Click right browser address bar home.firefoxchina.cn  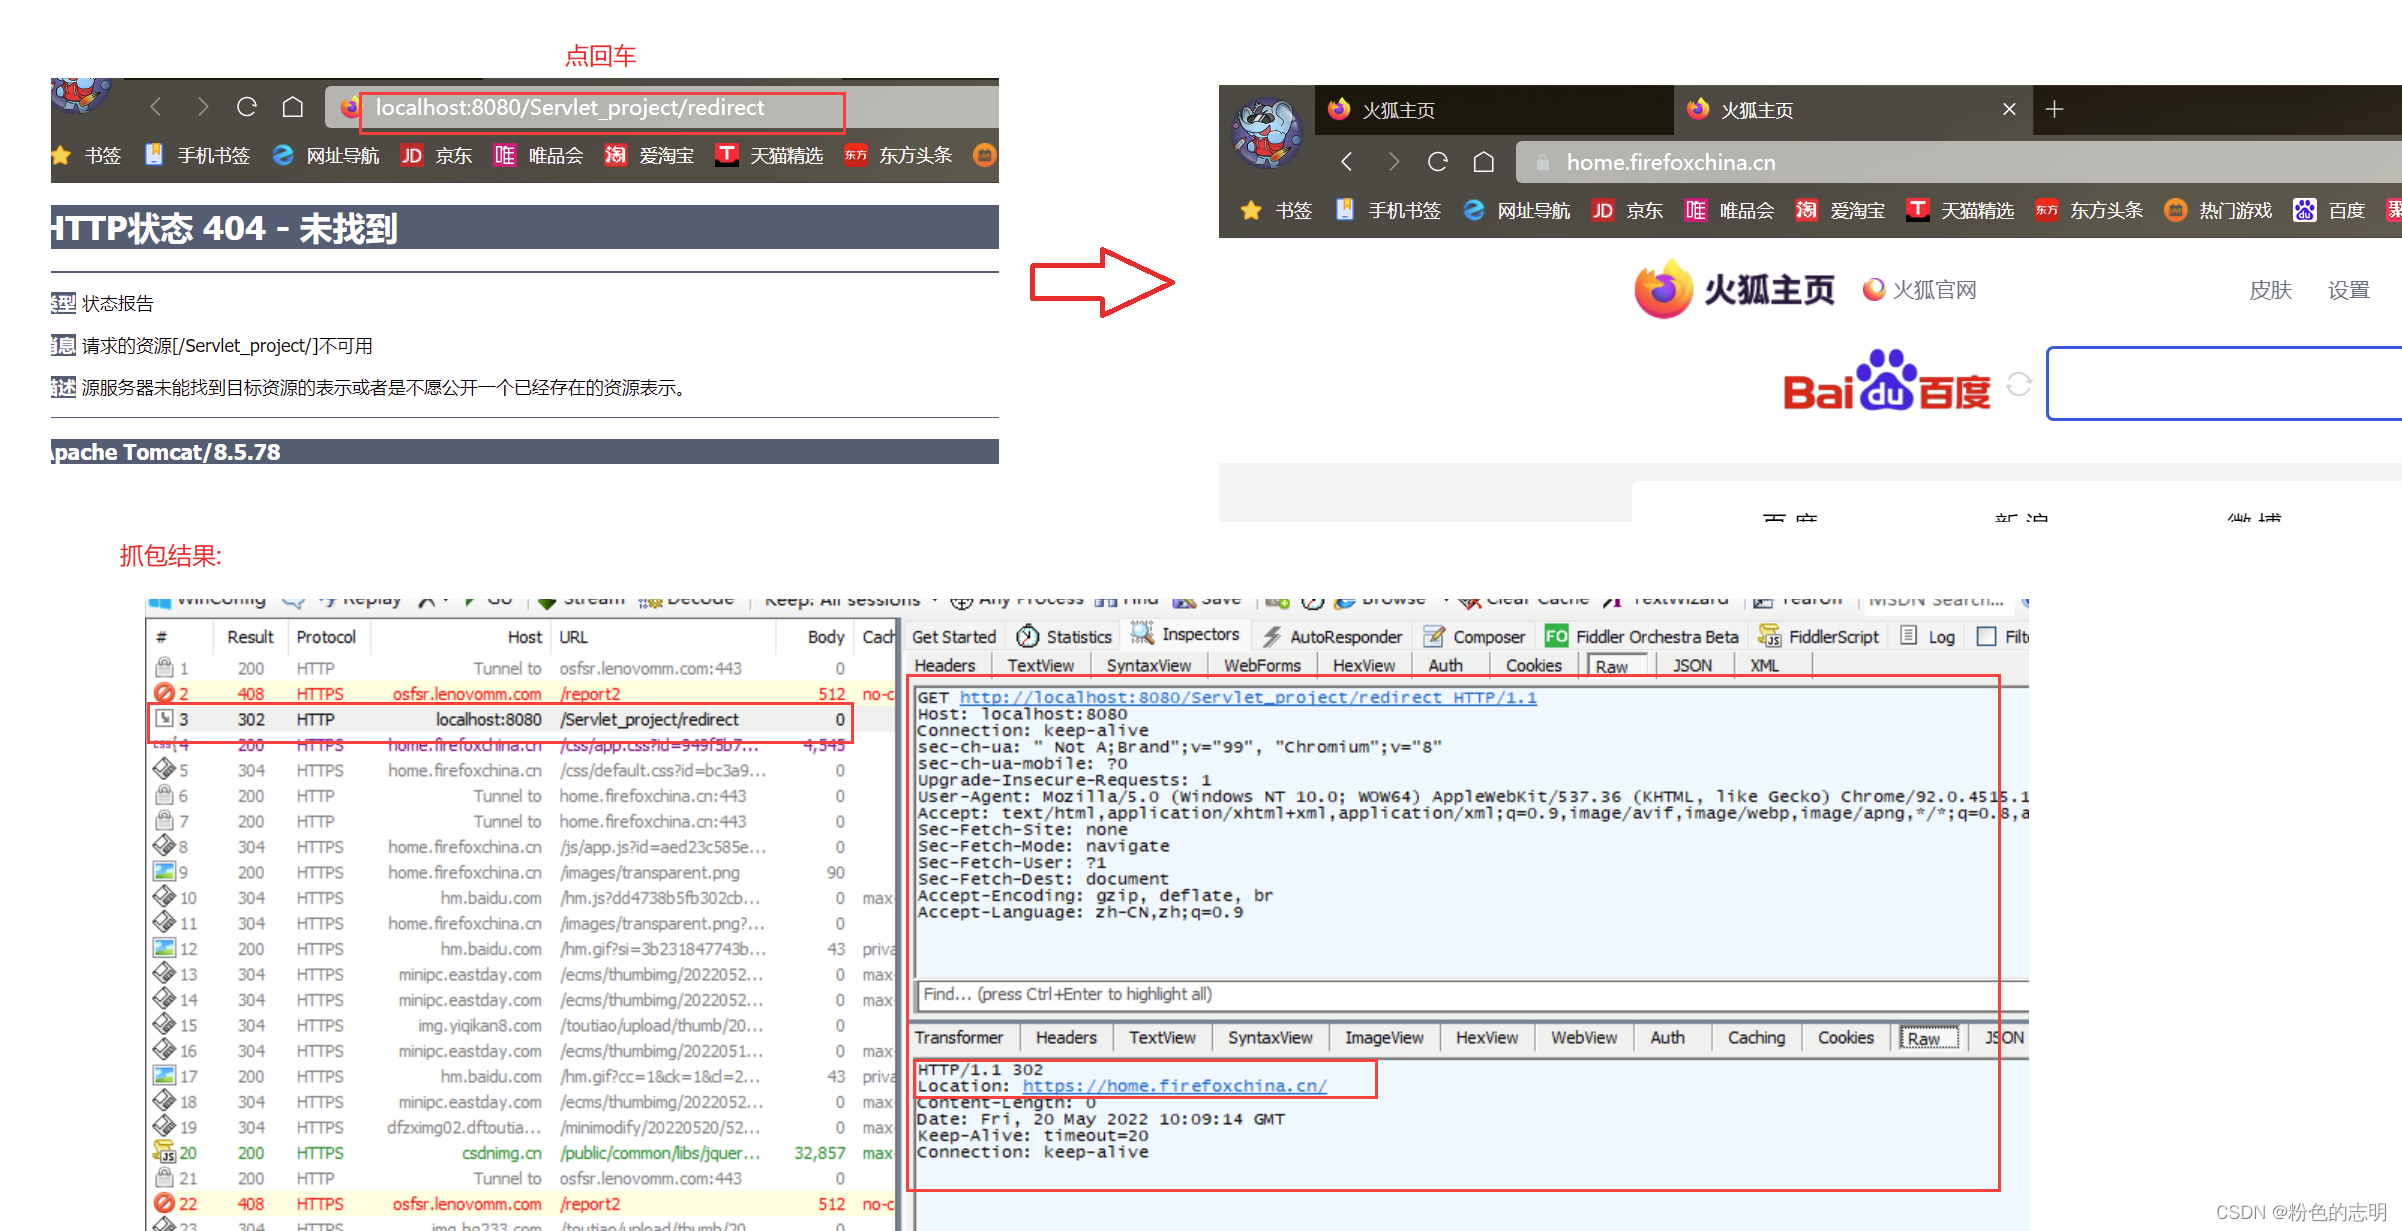(x=1959, y=162)
